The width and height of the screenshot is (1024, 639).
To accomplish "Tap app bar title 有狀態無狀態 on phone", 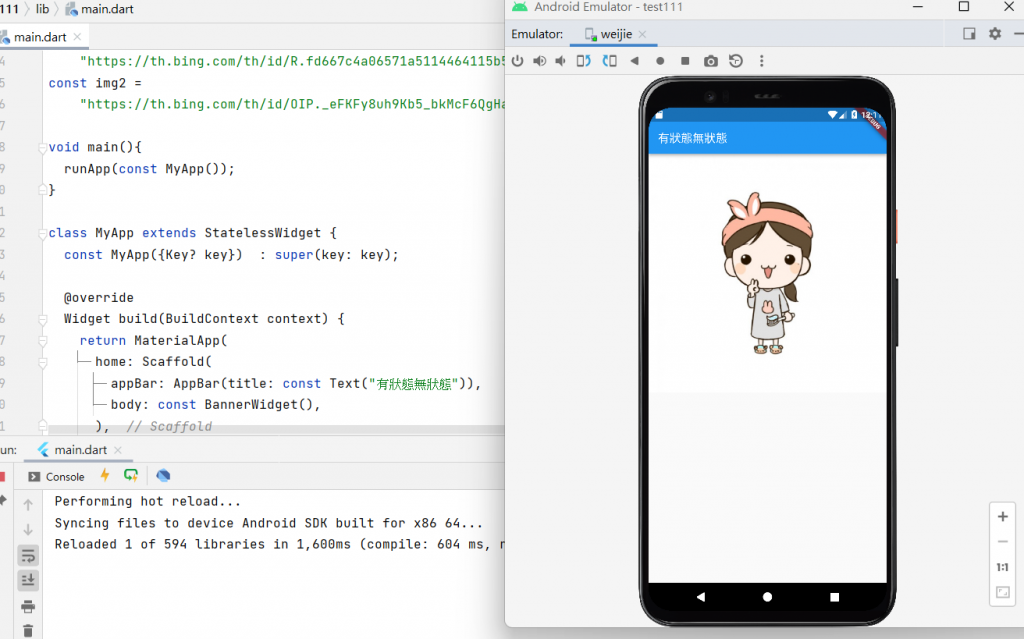I will (692, 138).
